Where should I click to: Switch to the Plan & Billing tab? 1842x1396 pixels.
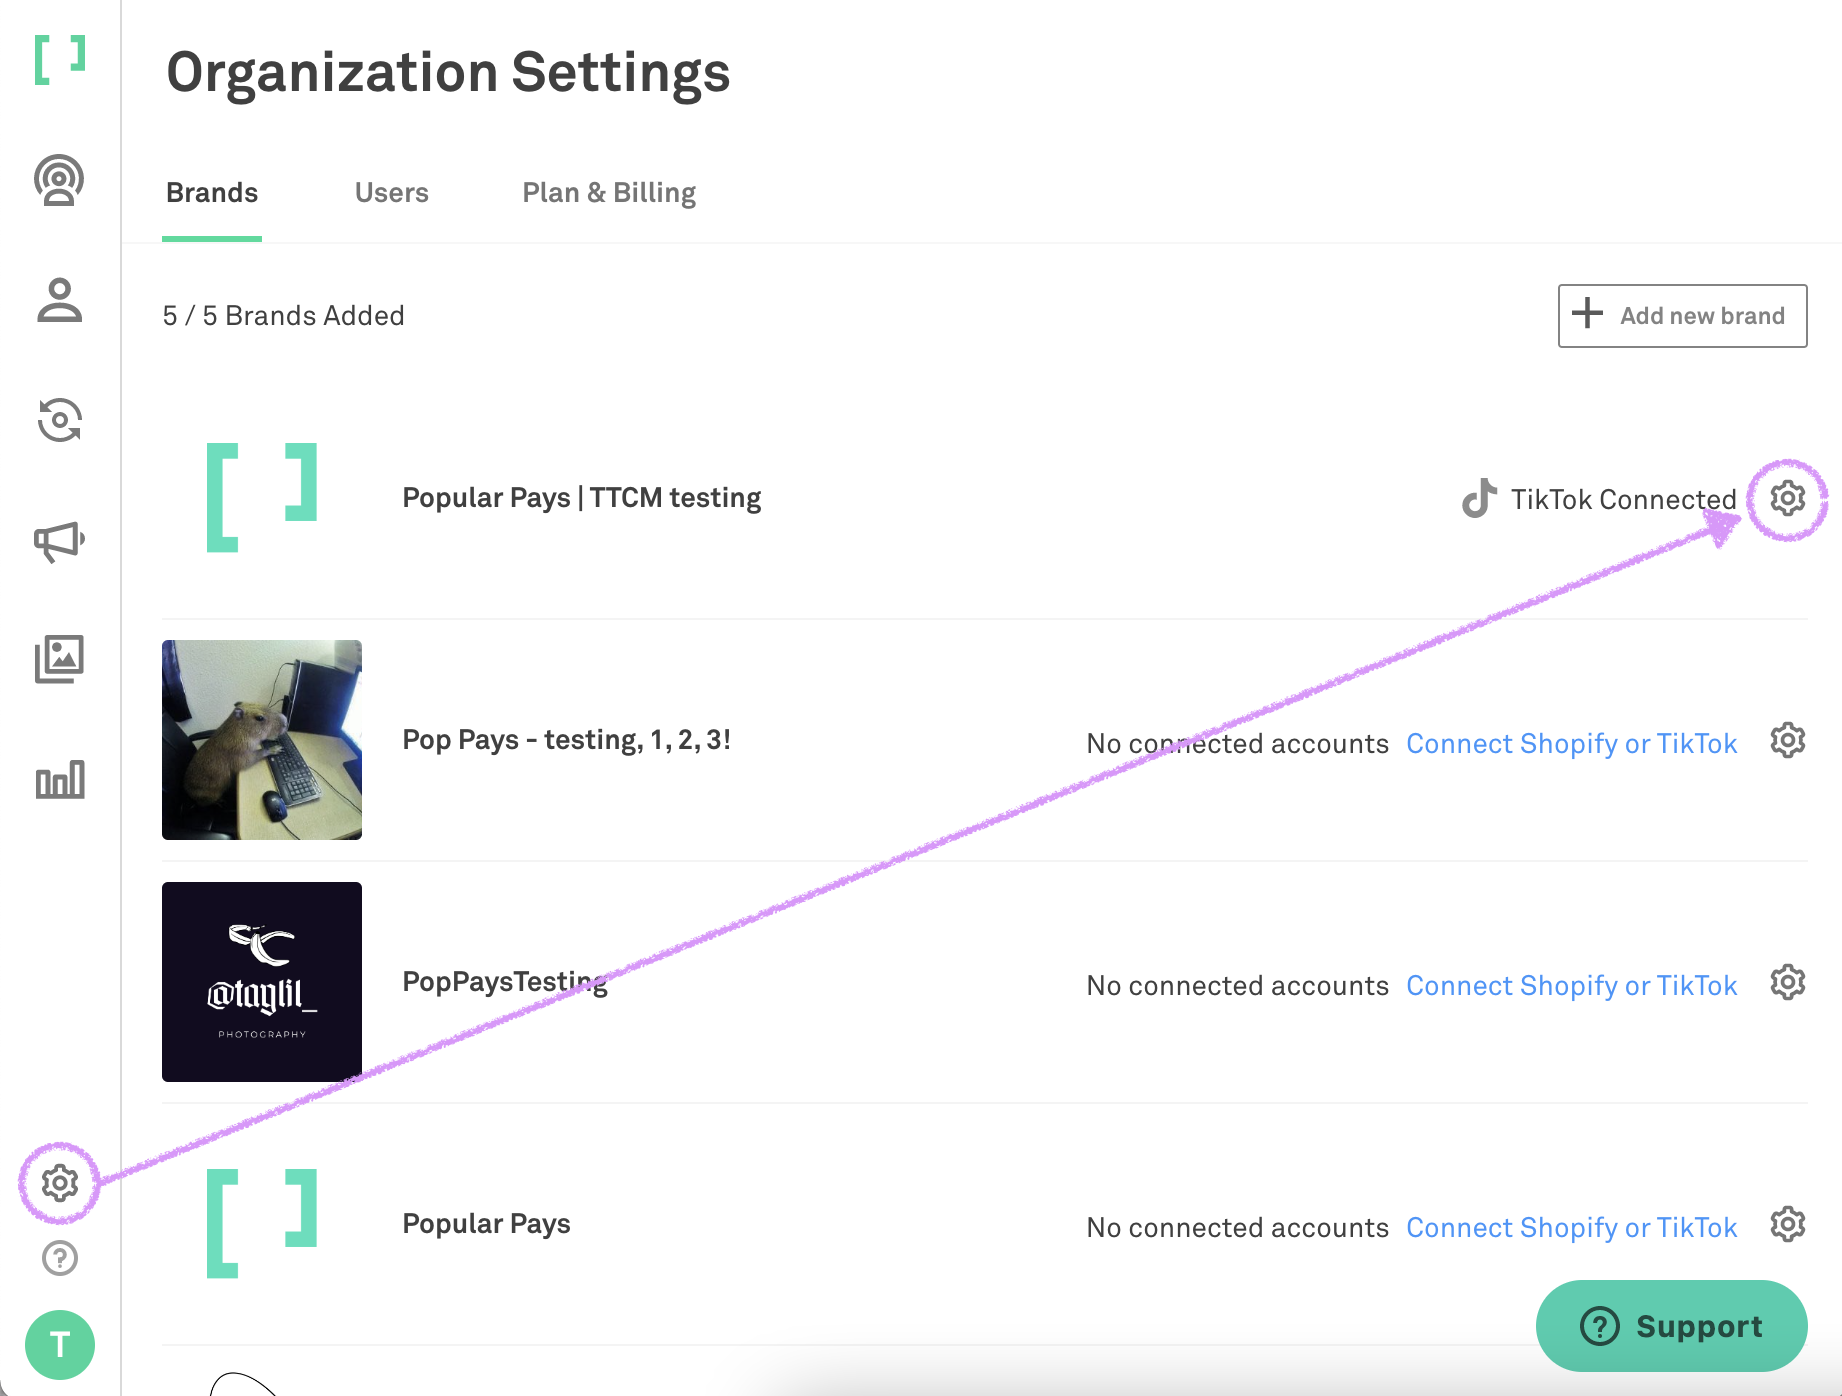pyautogui.click(x=609, y=192)
